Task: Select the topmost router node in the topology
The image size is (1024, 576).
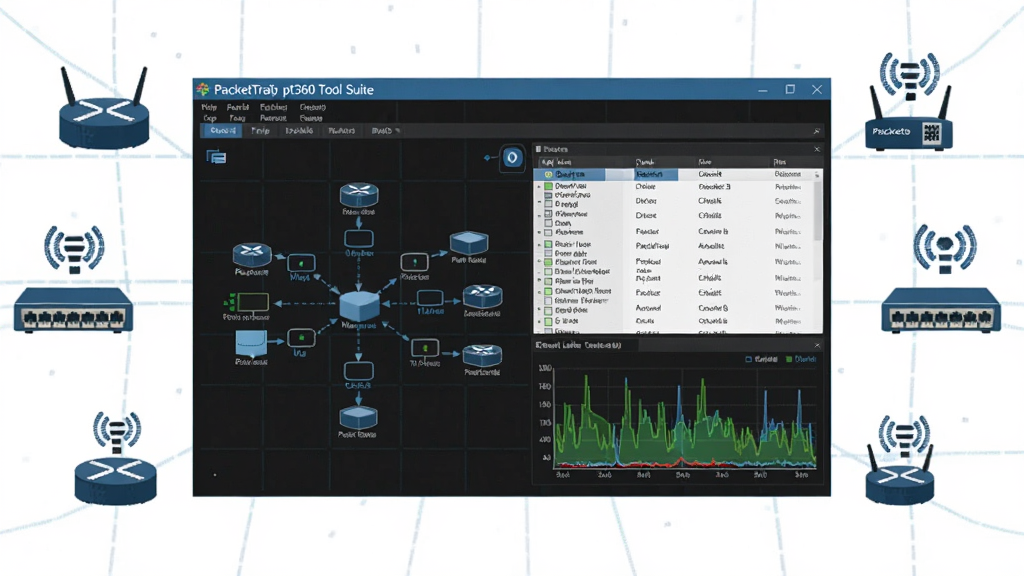Action: tap(359, 195)
